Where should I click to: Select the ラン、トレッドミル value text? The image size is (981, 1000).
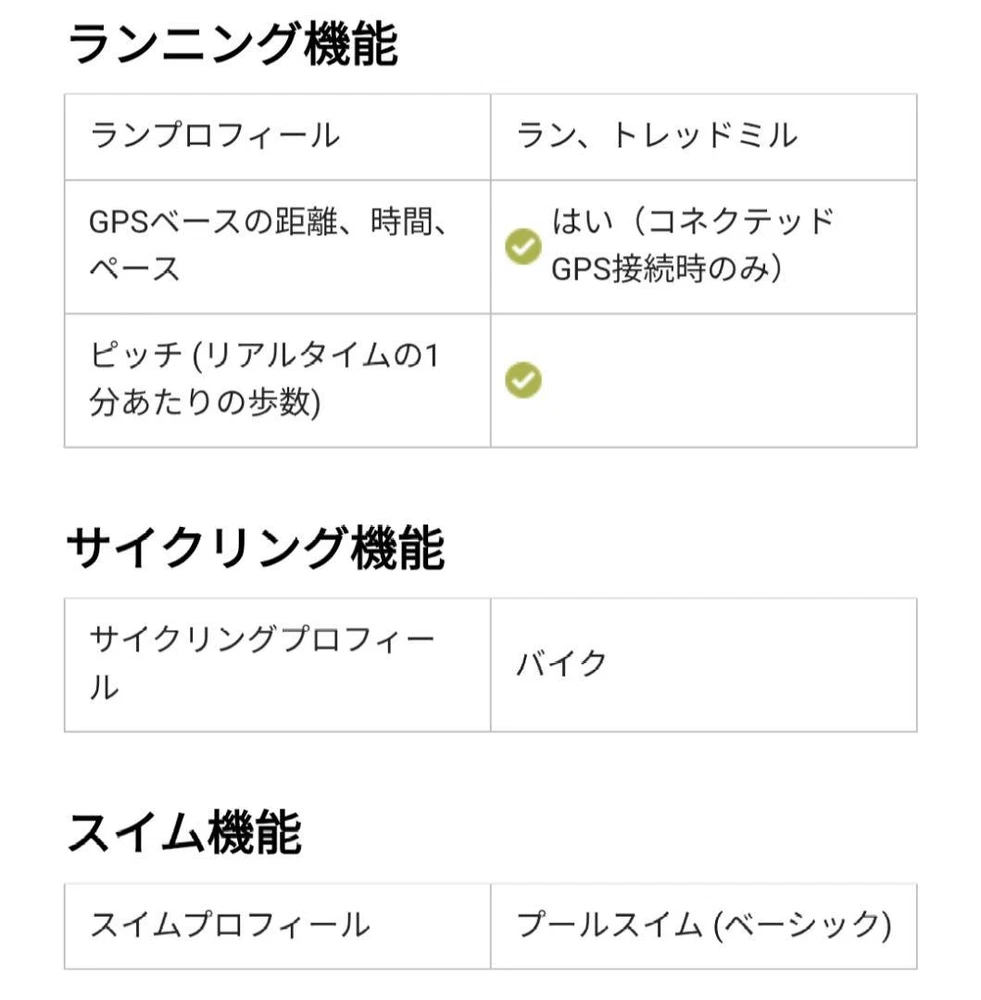point(657,136)
